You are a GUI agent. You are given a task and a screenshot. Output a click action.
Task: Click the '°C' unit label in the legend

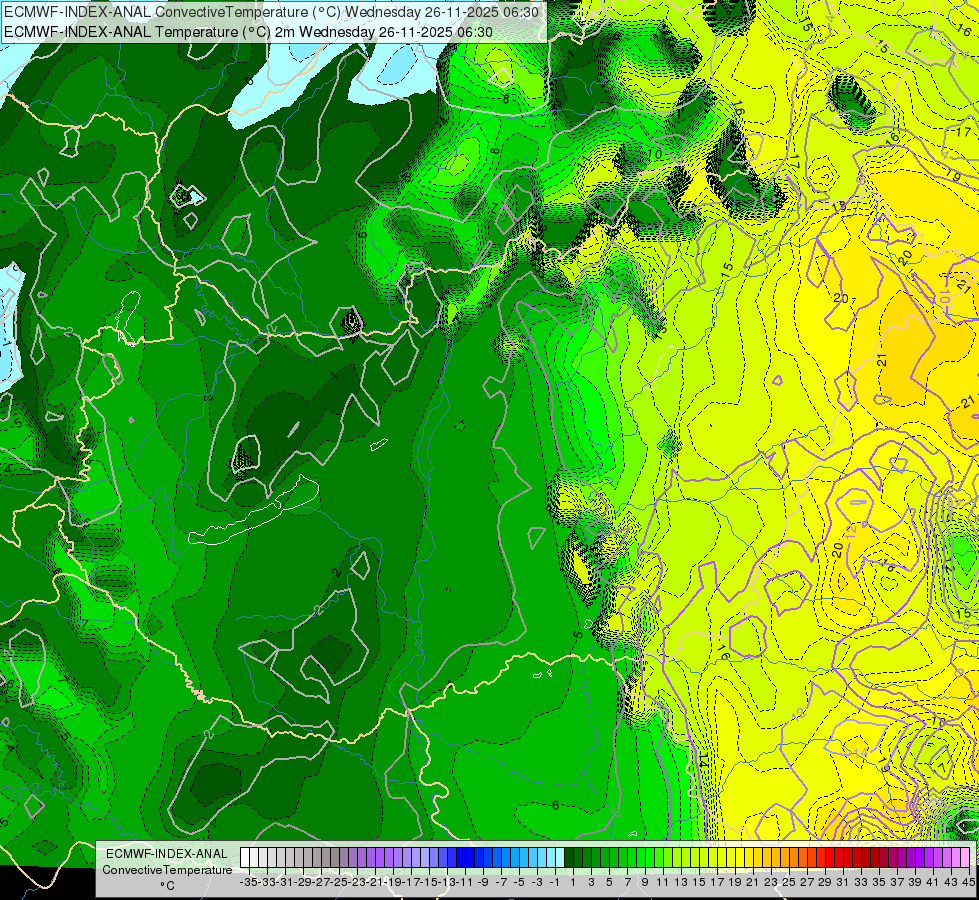[x=167, y=886]
